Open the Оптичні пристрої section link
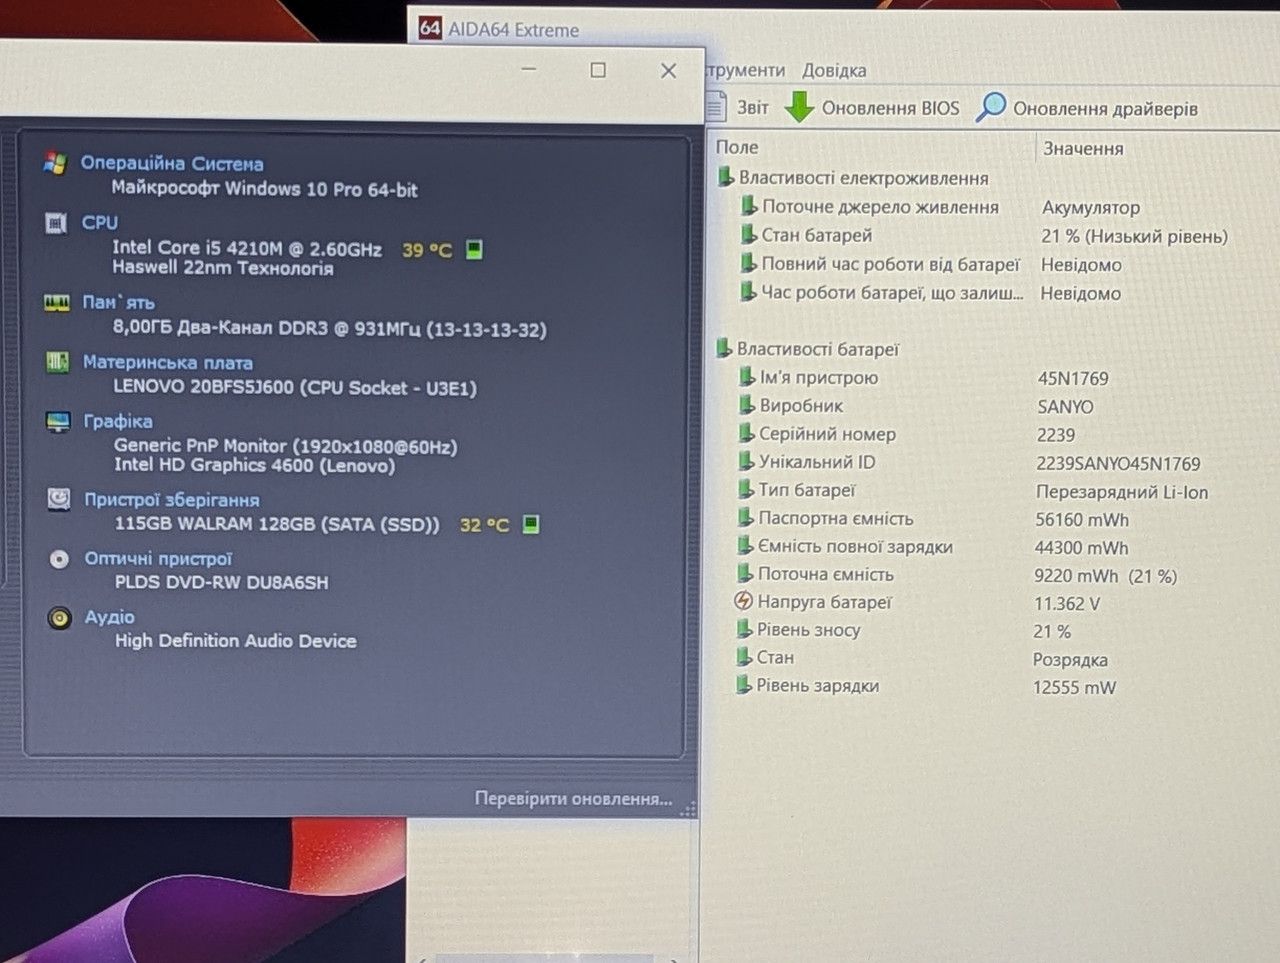 point(158,558)
